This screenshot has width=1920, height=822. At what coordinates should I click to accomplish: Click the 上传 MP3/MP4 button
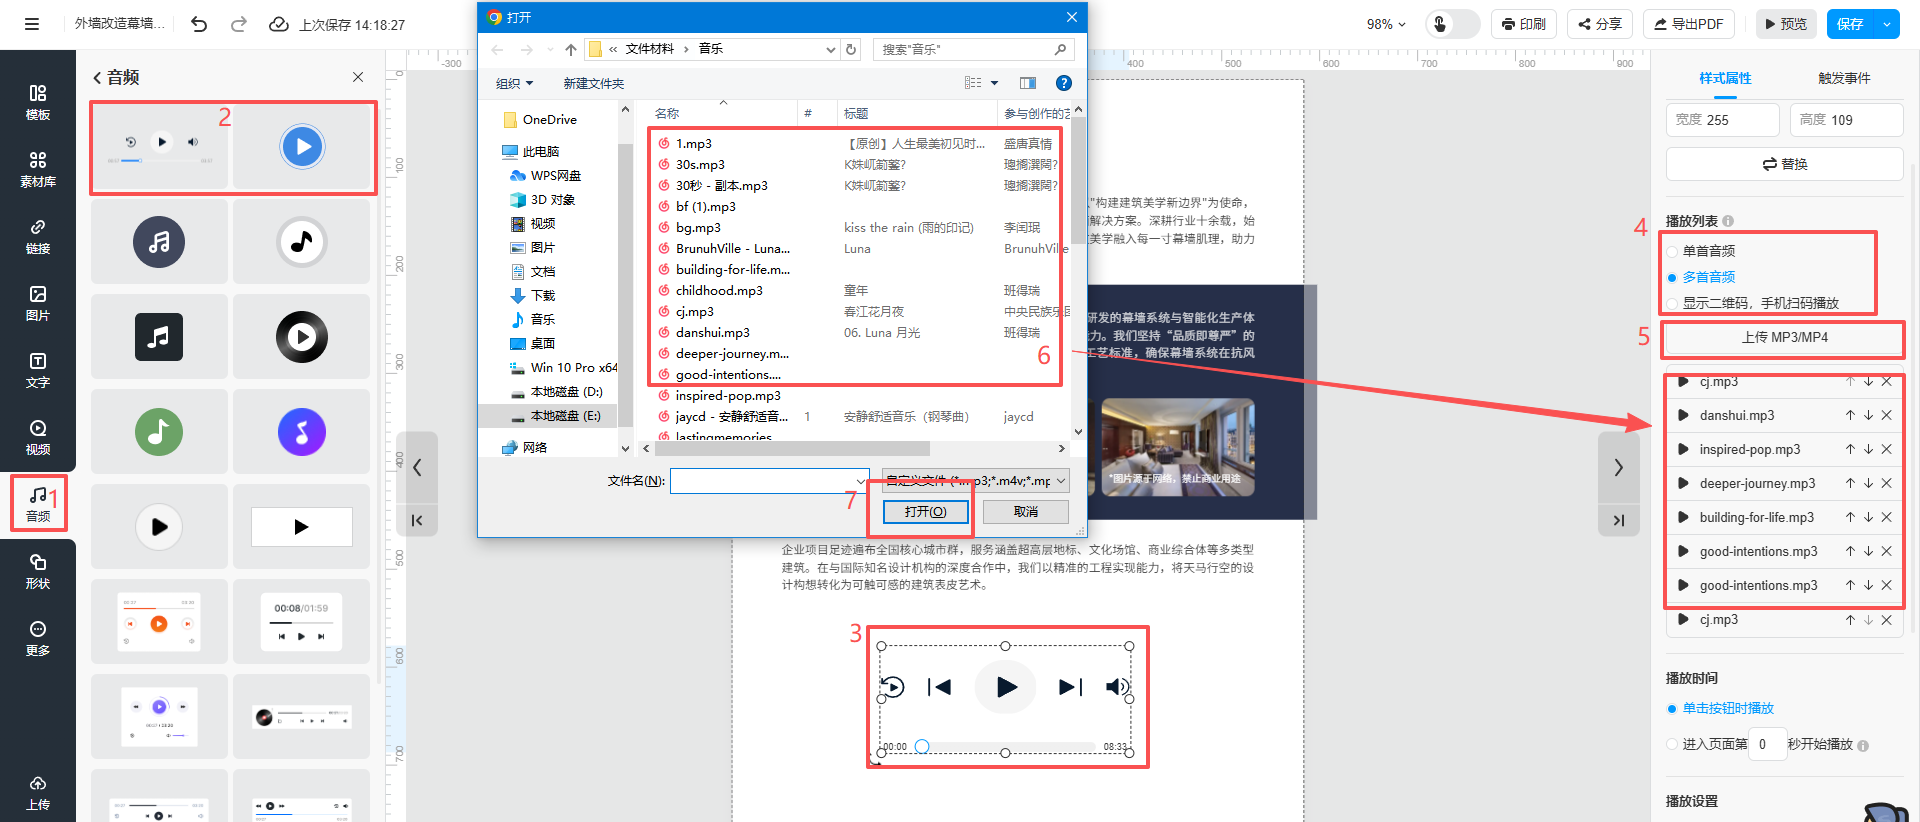(x=1784, y=338)
